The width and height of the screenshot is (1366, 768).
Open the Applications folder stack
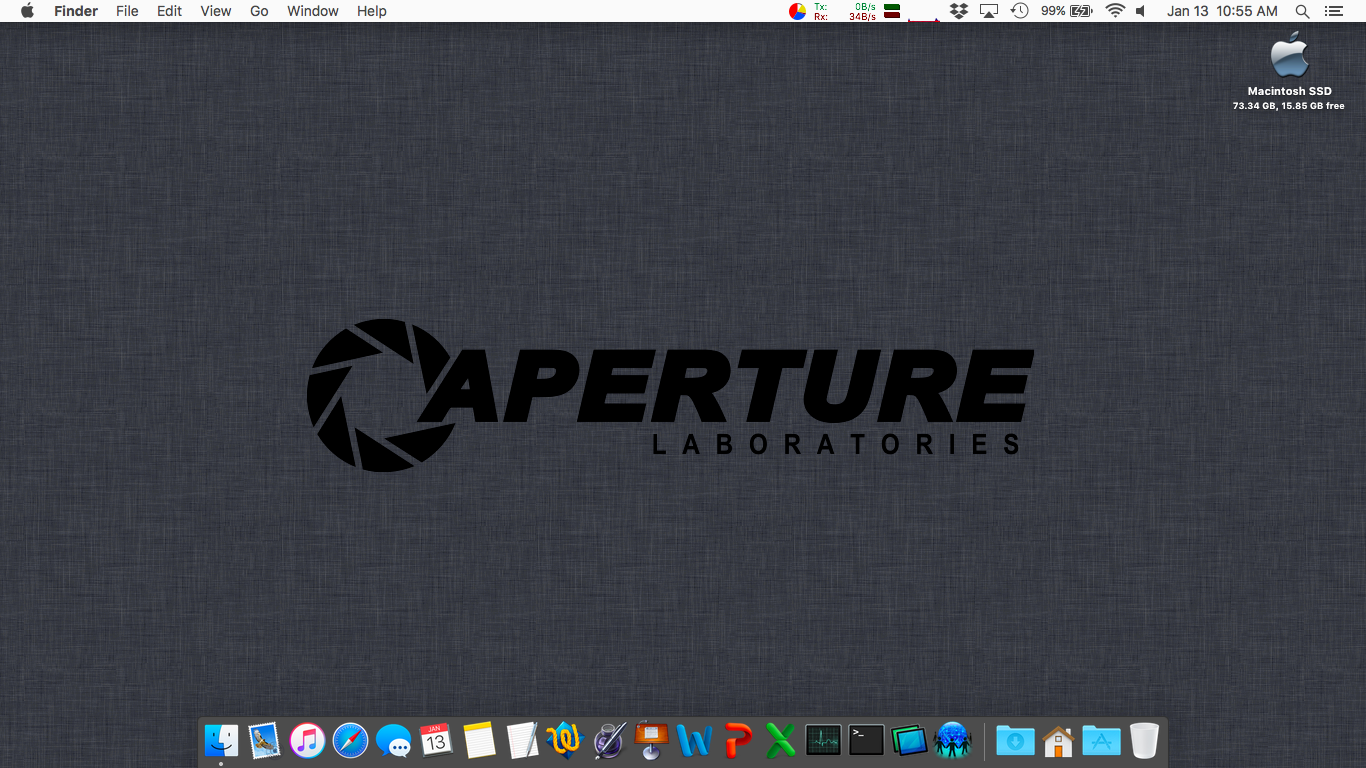click(x=1101, y=741)
